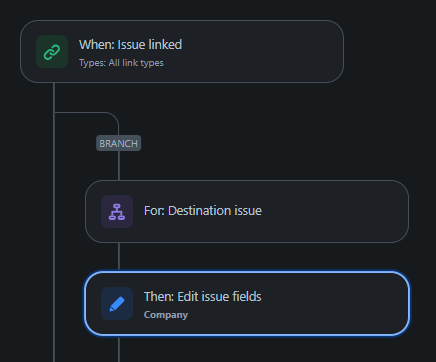Open the 'When: Issue linked' trigger title
Screen dimensions: 436x362
[130, 45]
